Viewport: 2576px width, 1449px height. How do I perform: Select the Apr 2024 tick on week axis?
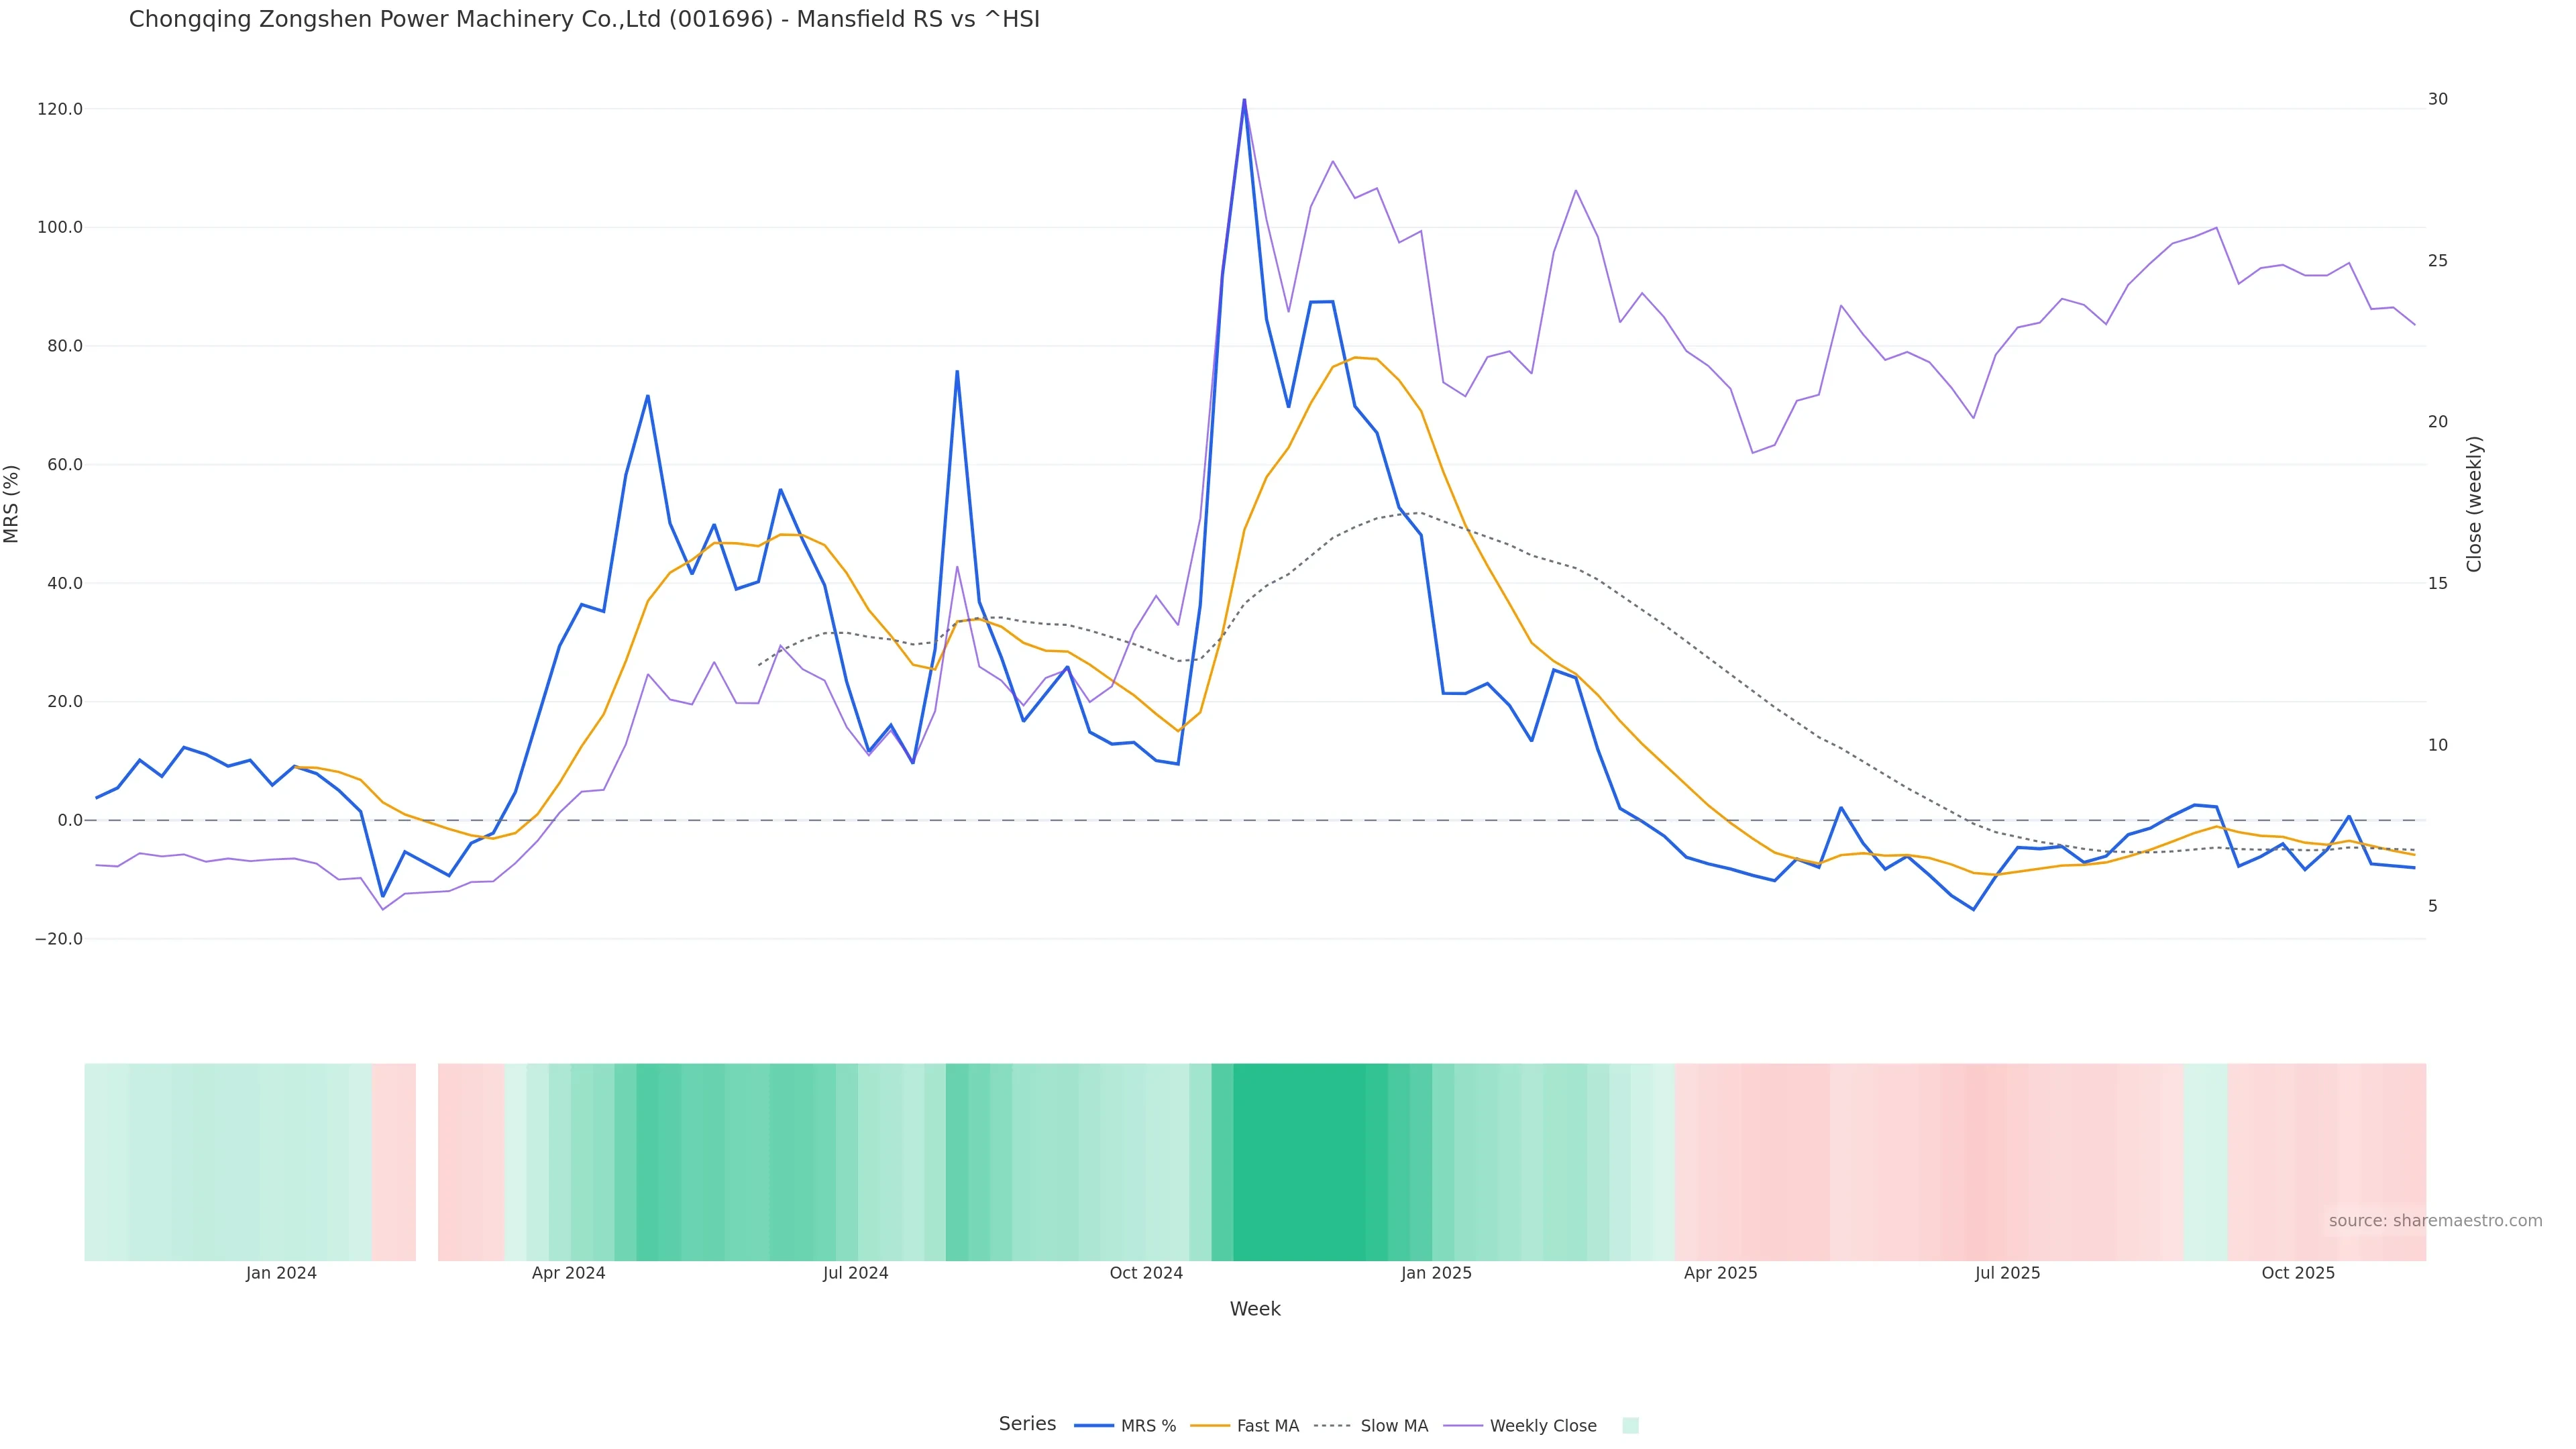click(x=568, y=1273)
